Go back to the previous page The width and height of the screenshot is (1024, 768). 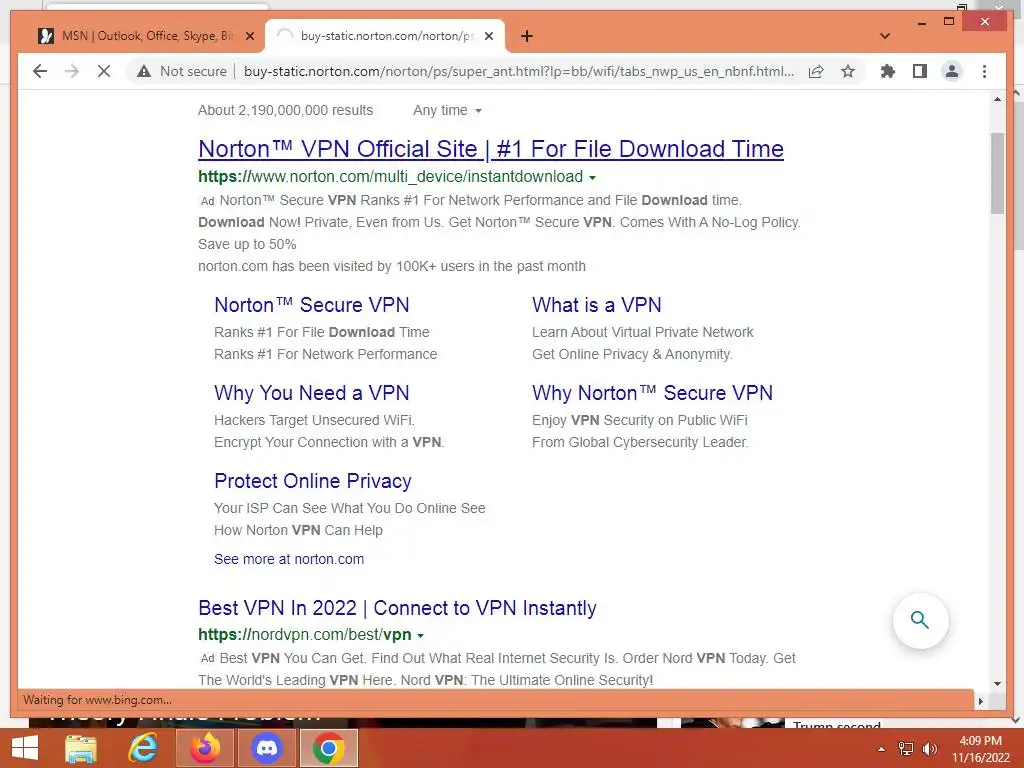(x=40, y=71)
